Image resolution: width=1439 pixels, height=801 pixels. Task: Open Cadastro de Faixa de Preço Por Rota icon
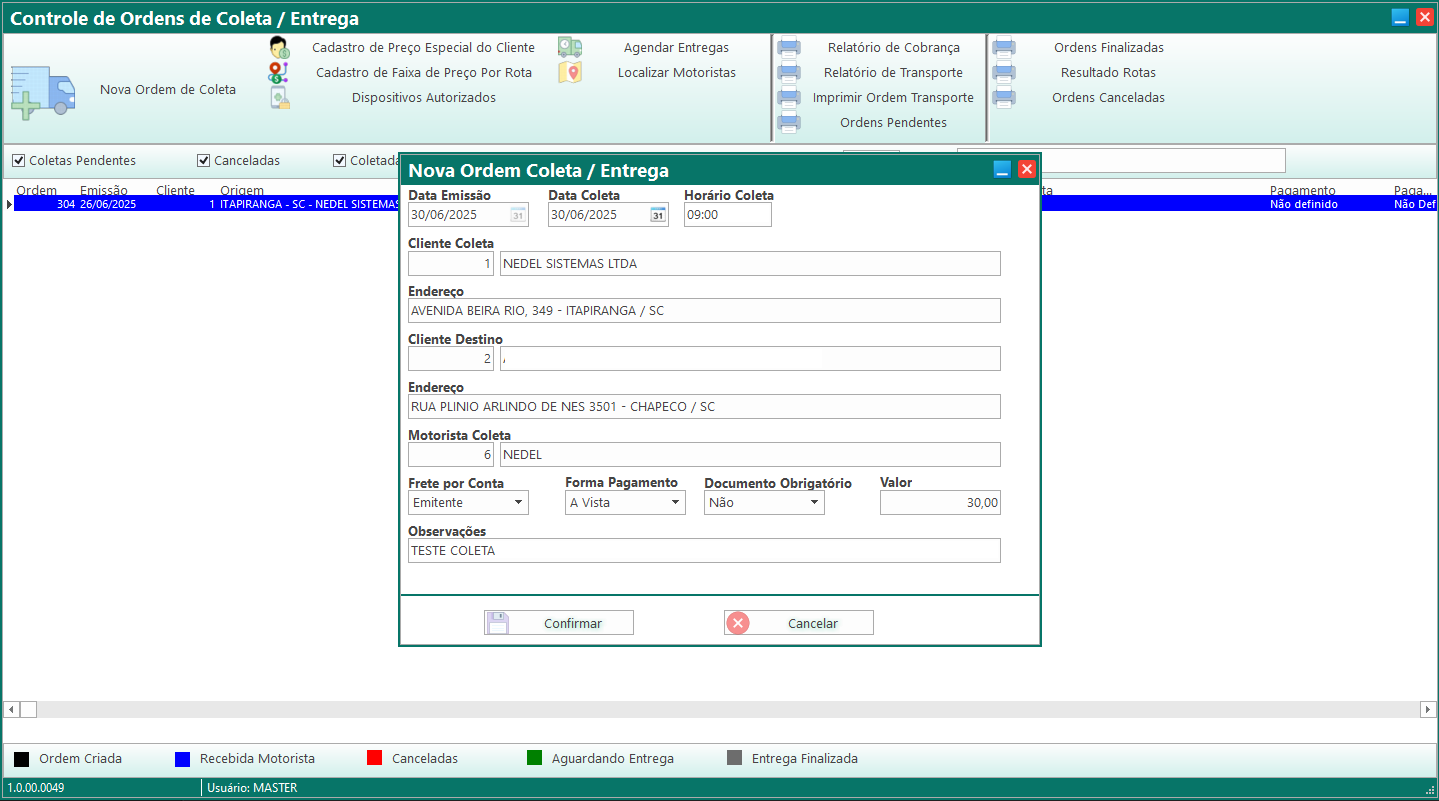click(x=279, y=72)
